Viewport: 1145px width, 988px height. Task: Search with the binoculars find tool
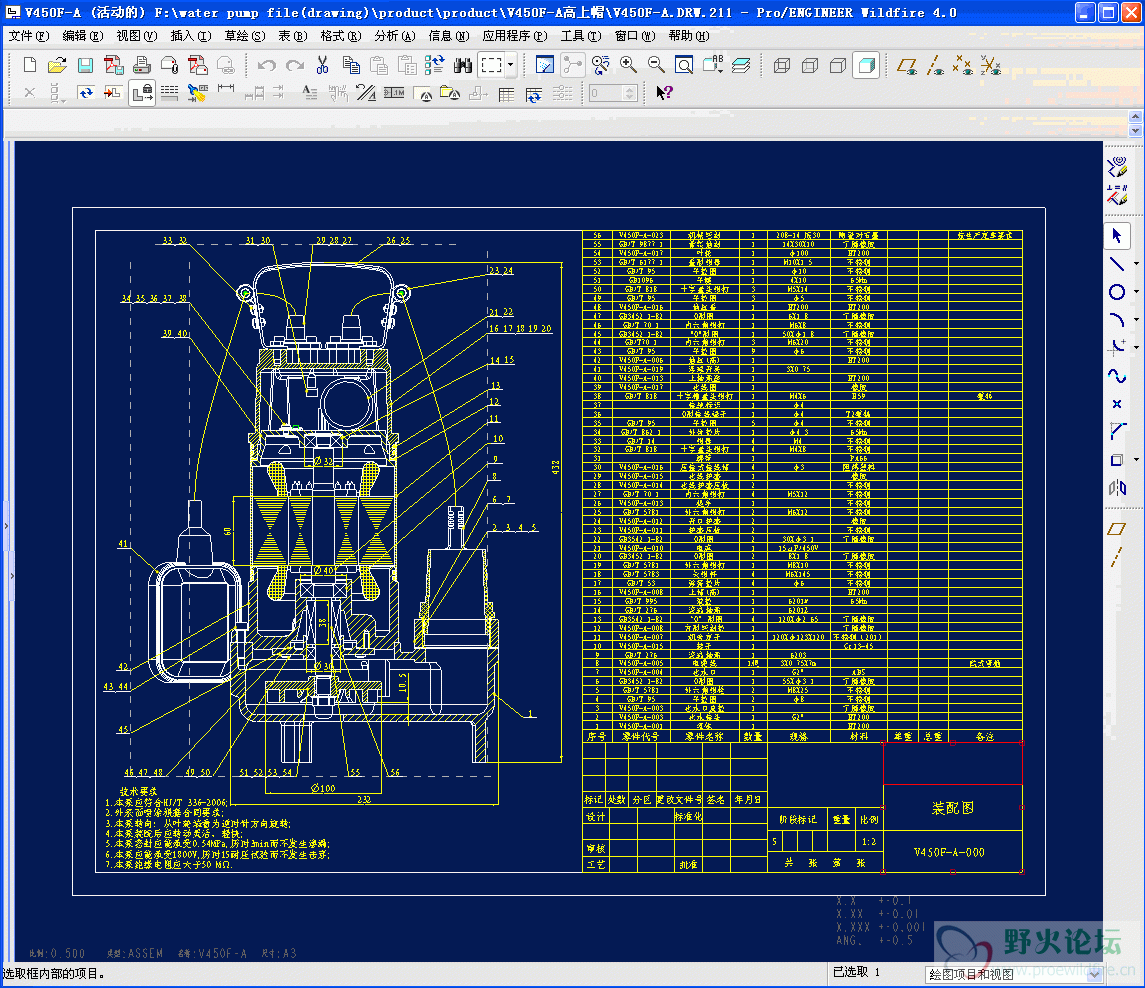tap(463, 66)
